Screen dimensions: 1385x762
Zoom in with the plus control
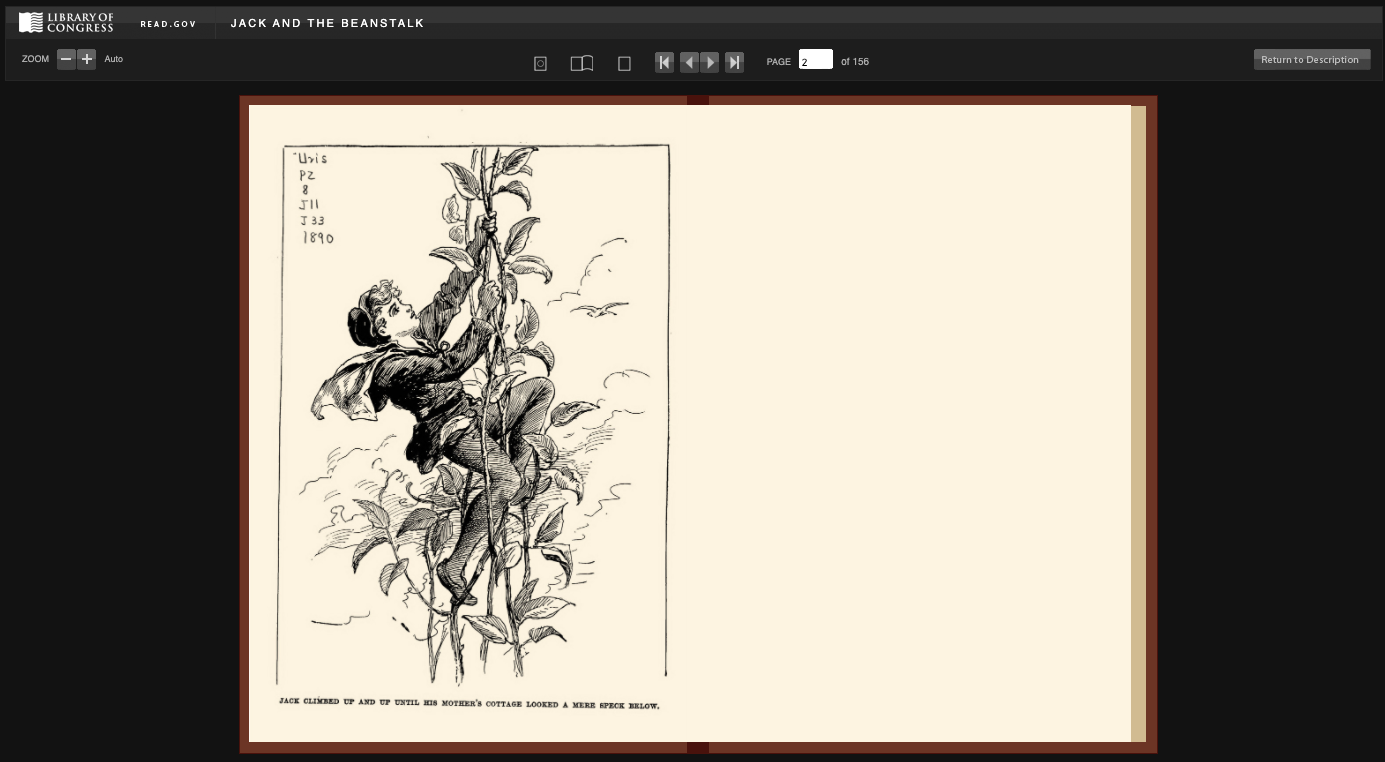[86, 59]
